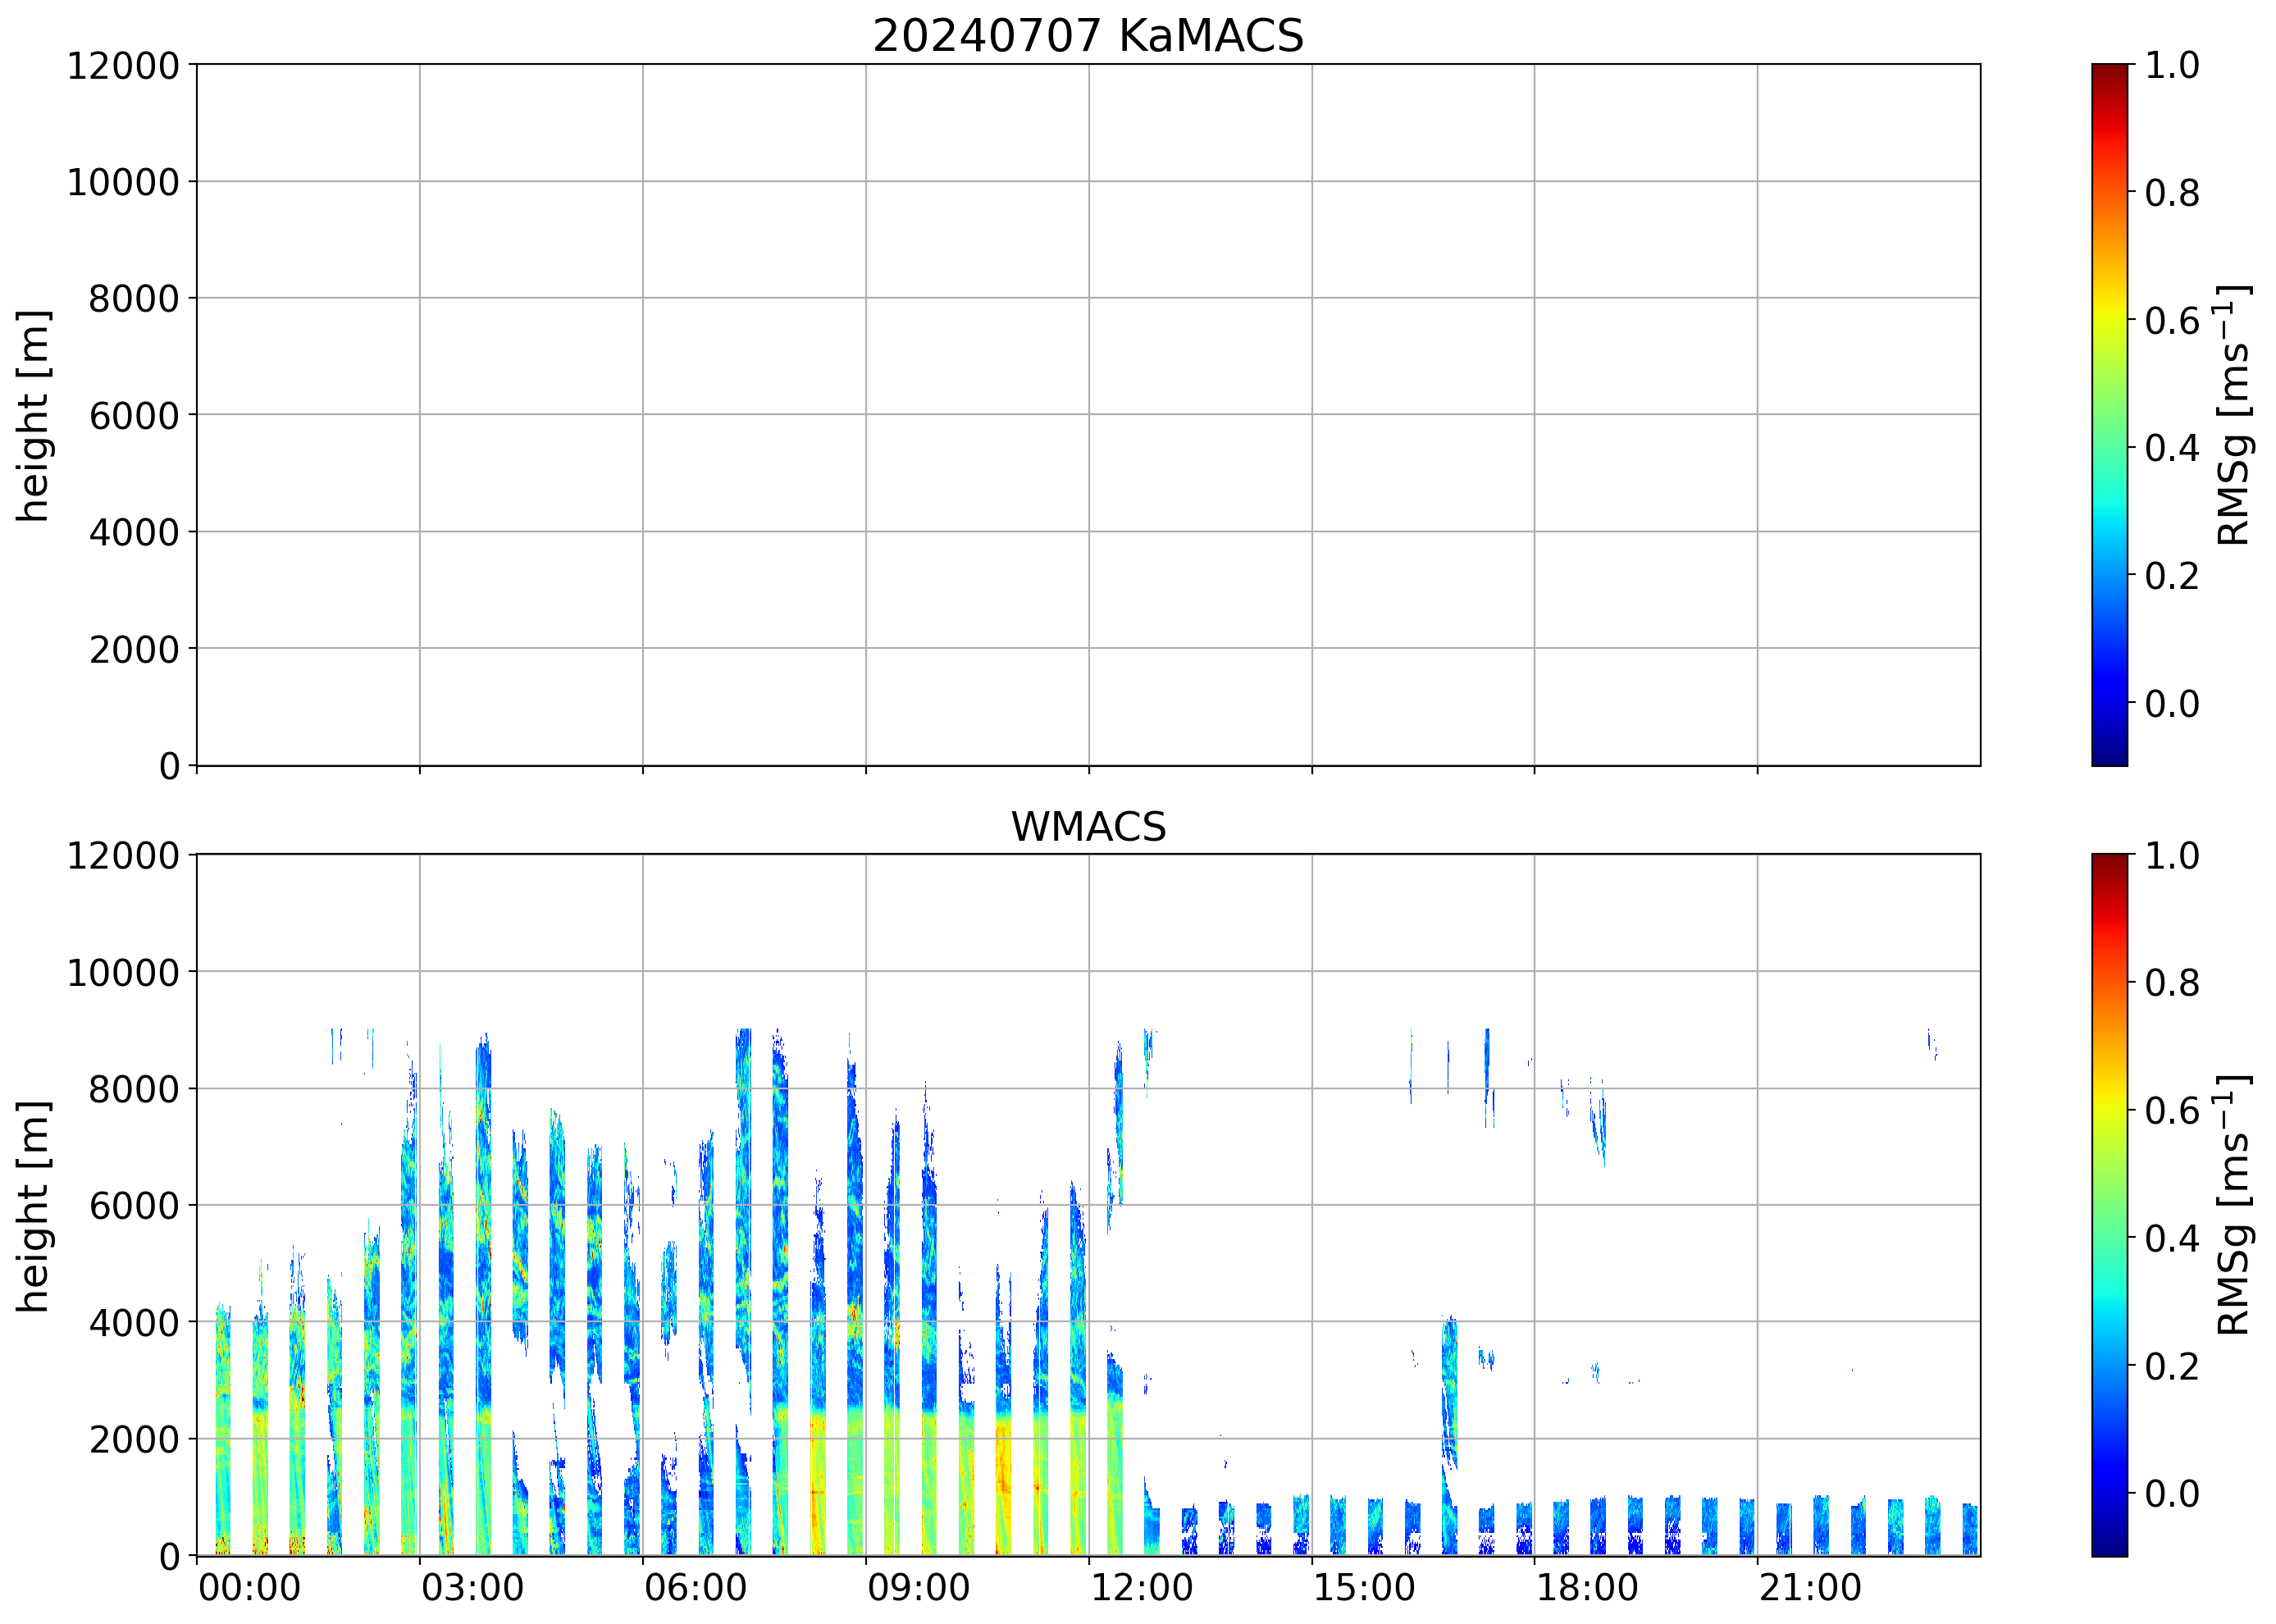This screenshot has width=2276, height=1624.
Task: Click the '12000' y-tick of the top plot
Action: tap(123, 66)
